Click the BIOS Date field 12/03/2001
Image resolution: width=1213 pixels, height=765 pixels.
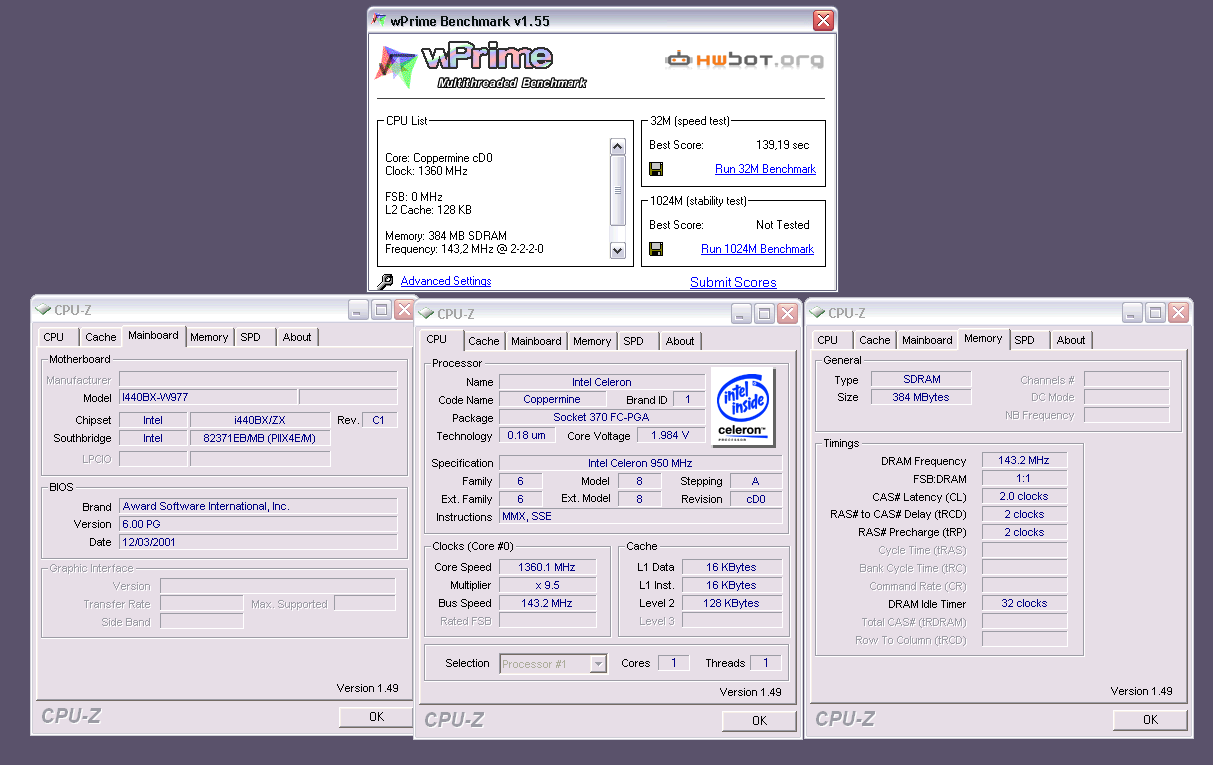258,542
